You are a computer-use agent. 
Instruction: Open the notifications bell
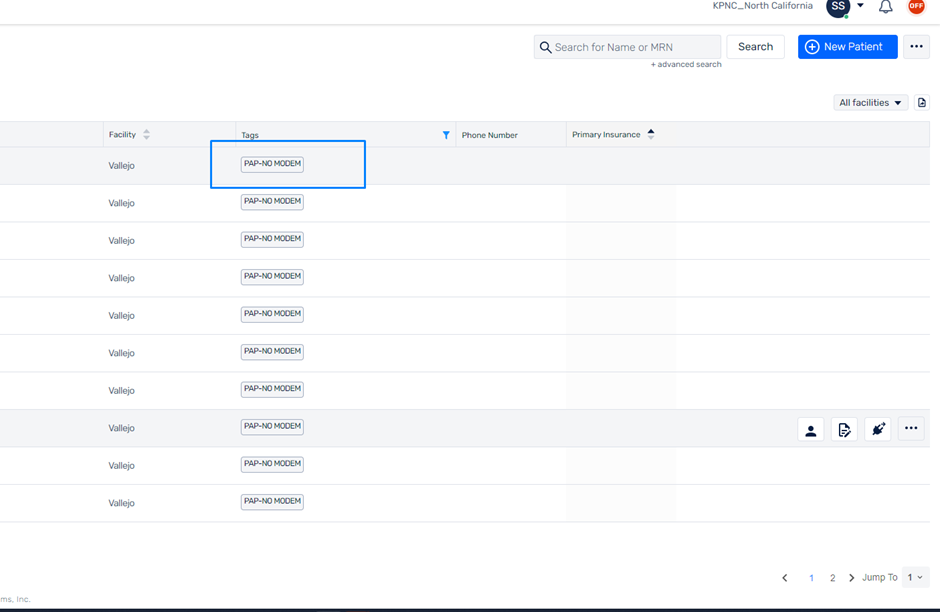[x=885, y=7]
